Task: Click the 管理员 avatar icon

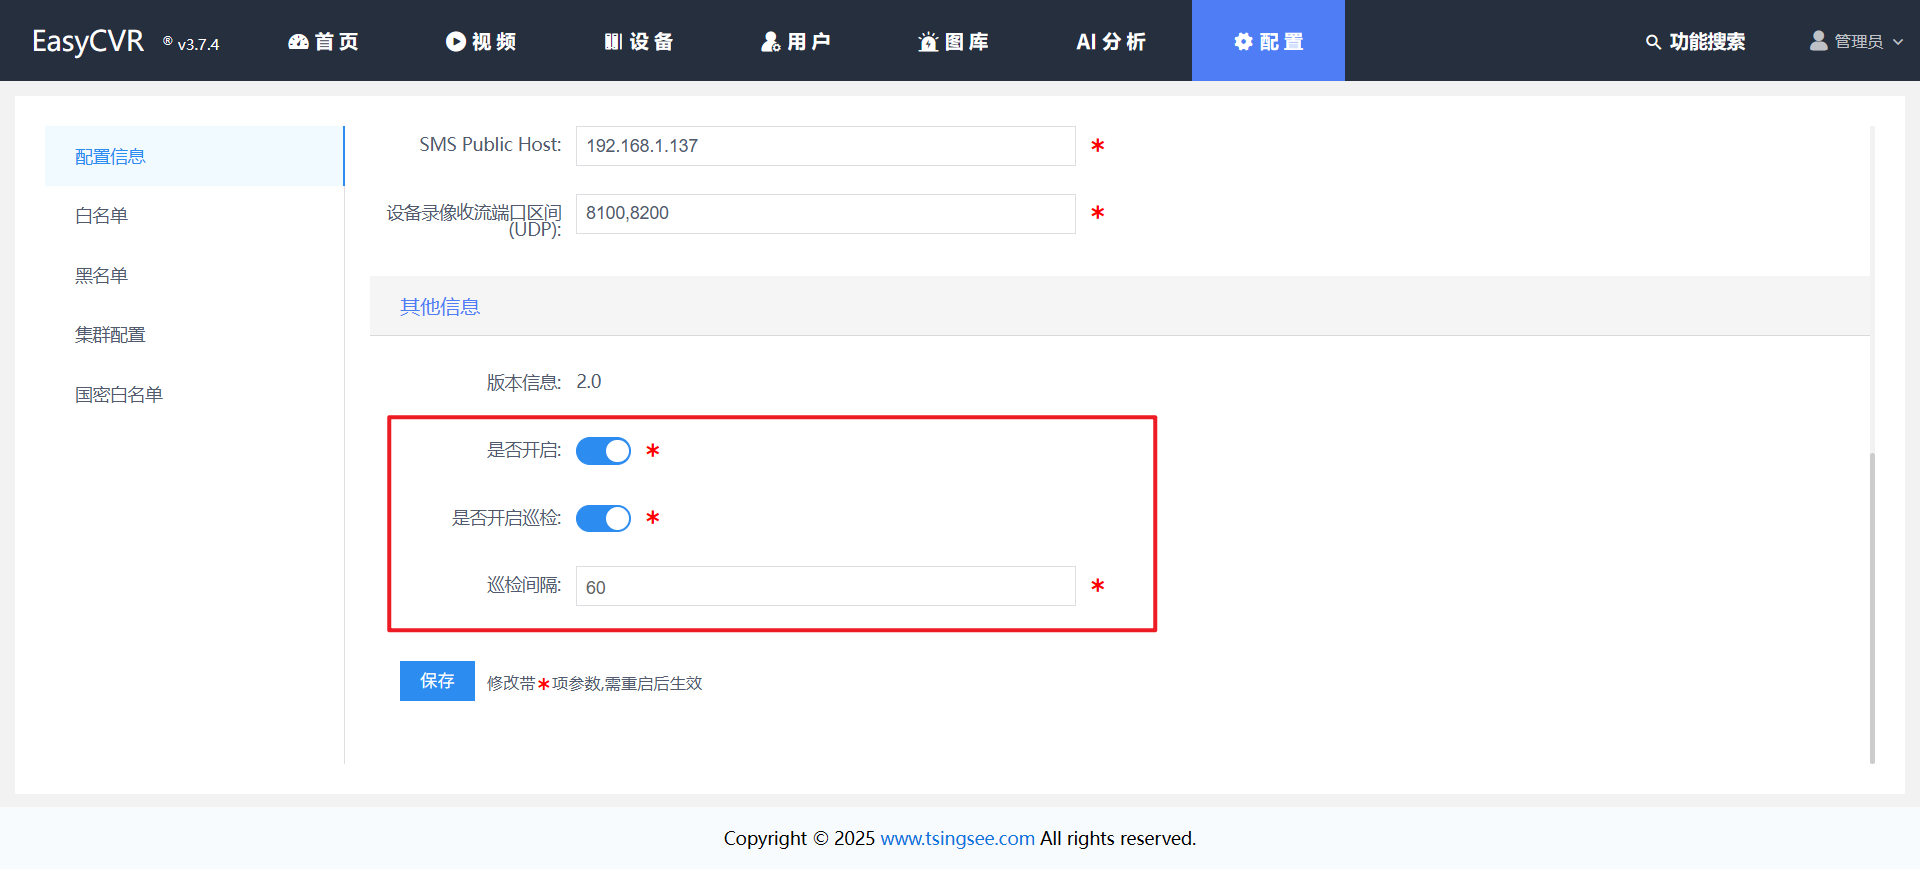Action: pos(1818,41)
